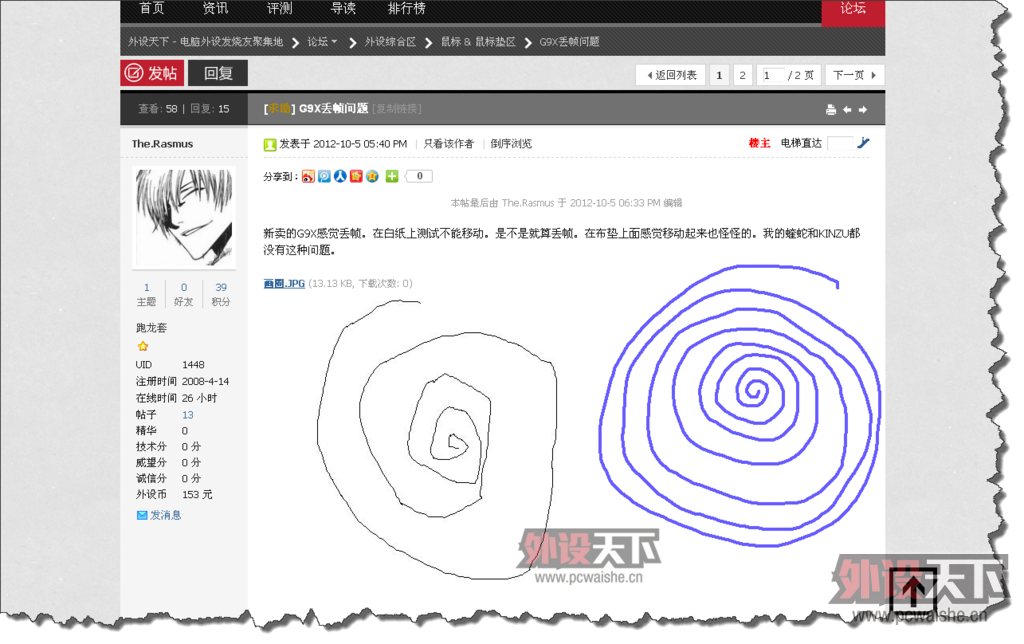
Task: Go to next thread with right arrow icon
Action: pos(863,110)
